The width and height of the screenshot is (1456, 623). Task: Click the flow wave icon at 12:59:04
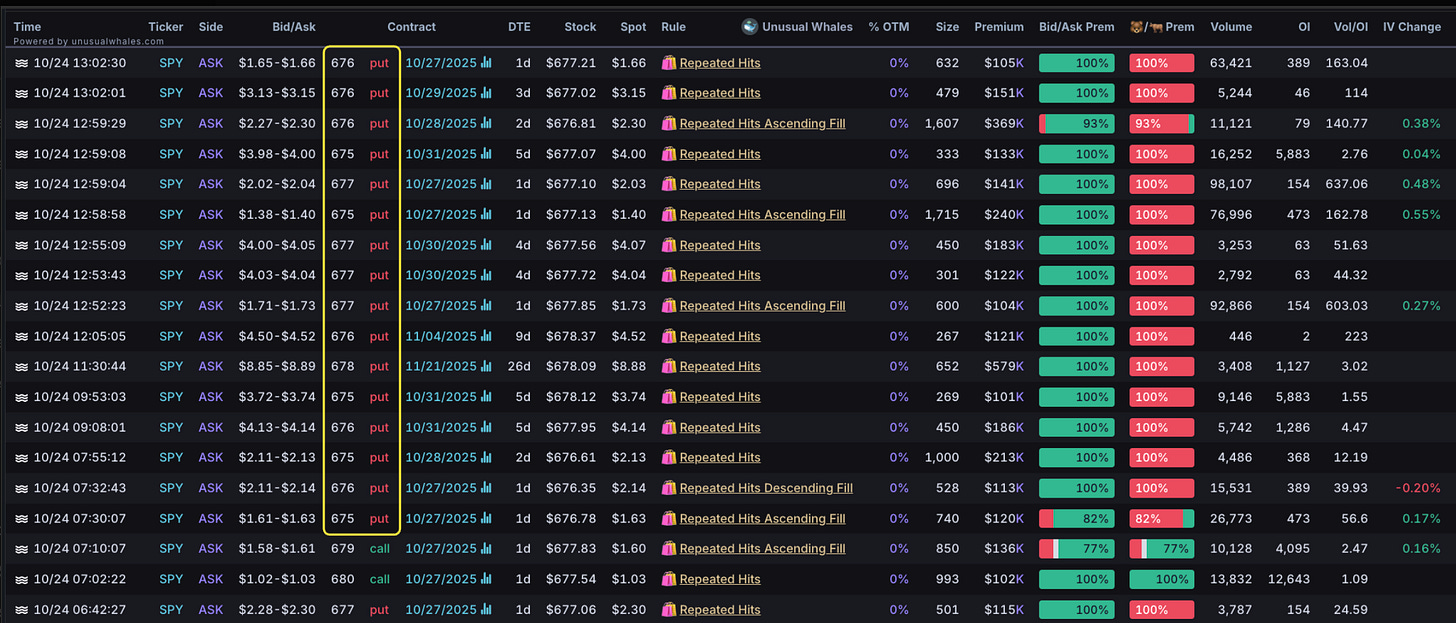[x=20, y=184]
